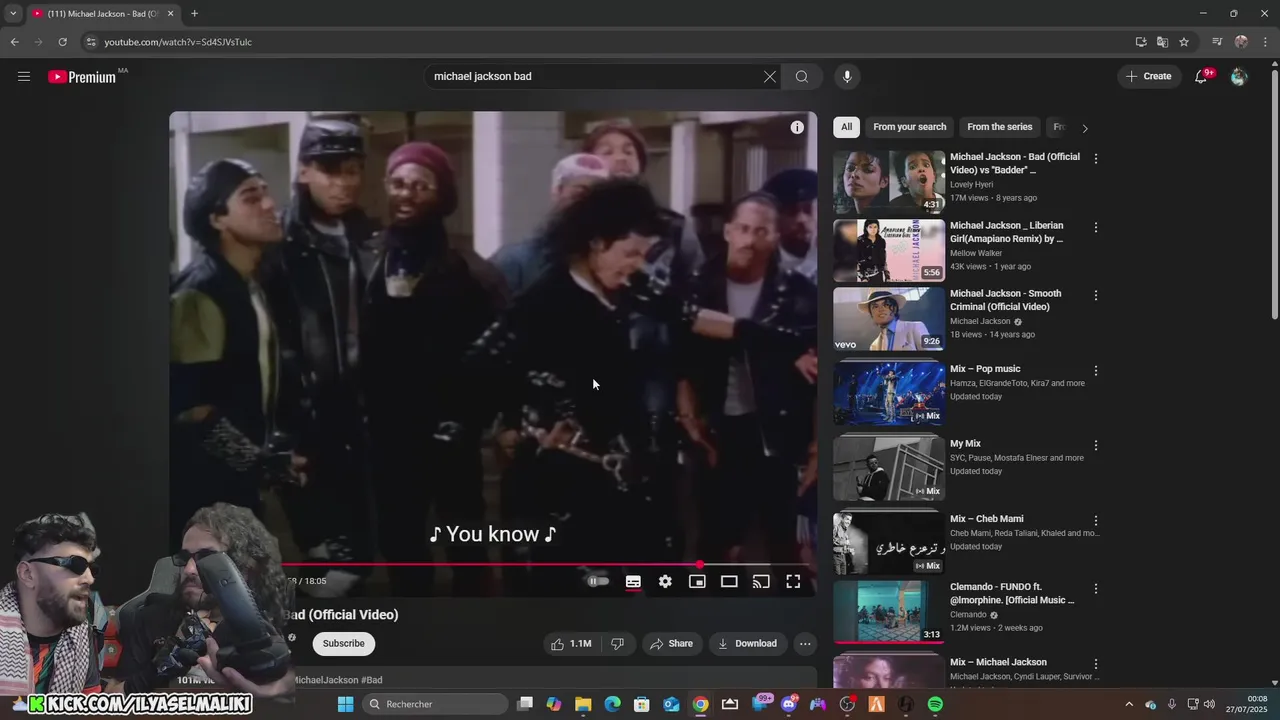1280x720 pixels.
Task: Open options for Liberian Girl remix
Action: (1096, 228)
